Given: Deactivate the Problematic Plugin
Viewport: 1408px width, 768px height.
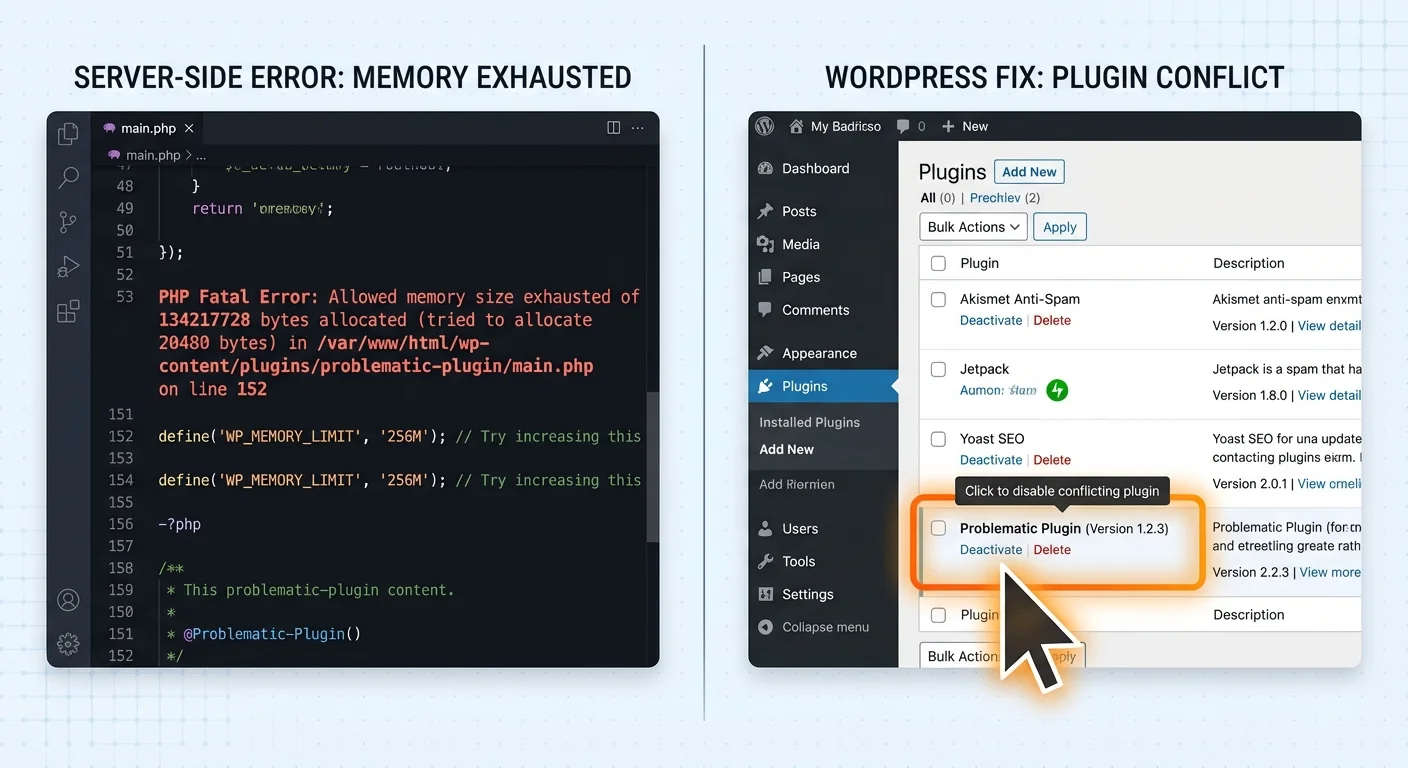Looking at the screenshot, I should point(991,550).
